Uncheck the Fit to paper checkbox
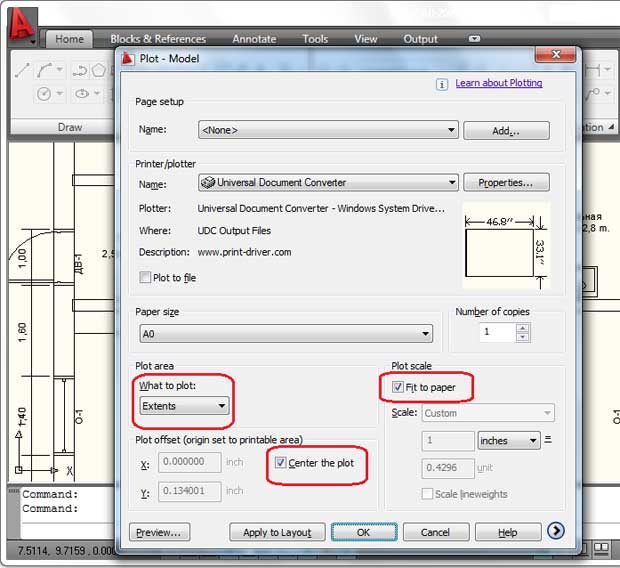Screen dimensions: 620x568 coord(397,386)
